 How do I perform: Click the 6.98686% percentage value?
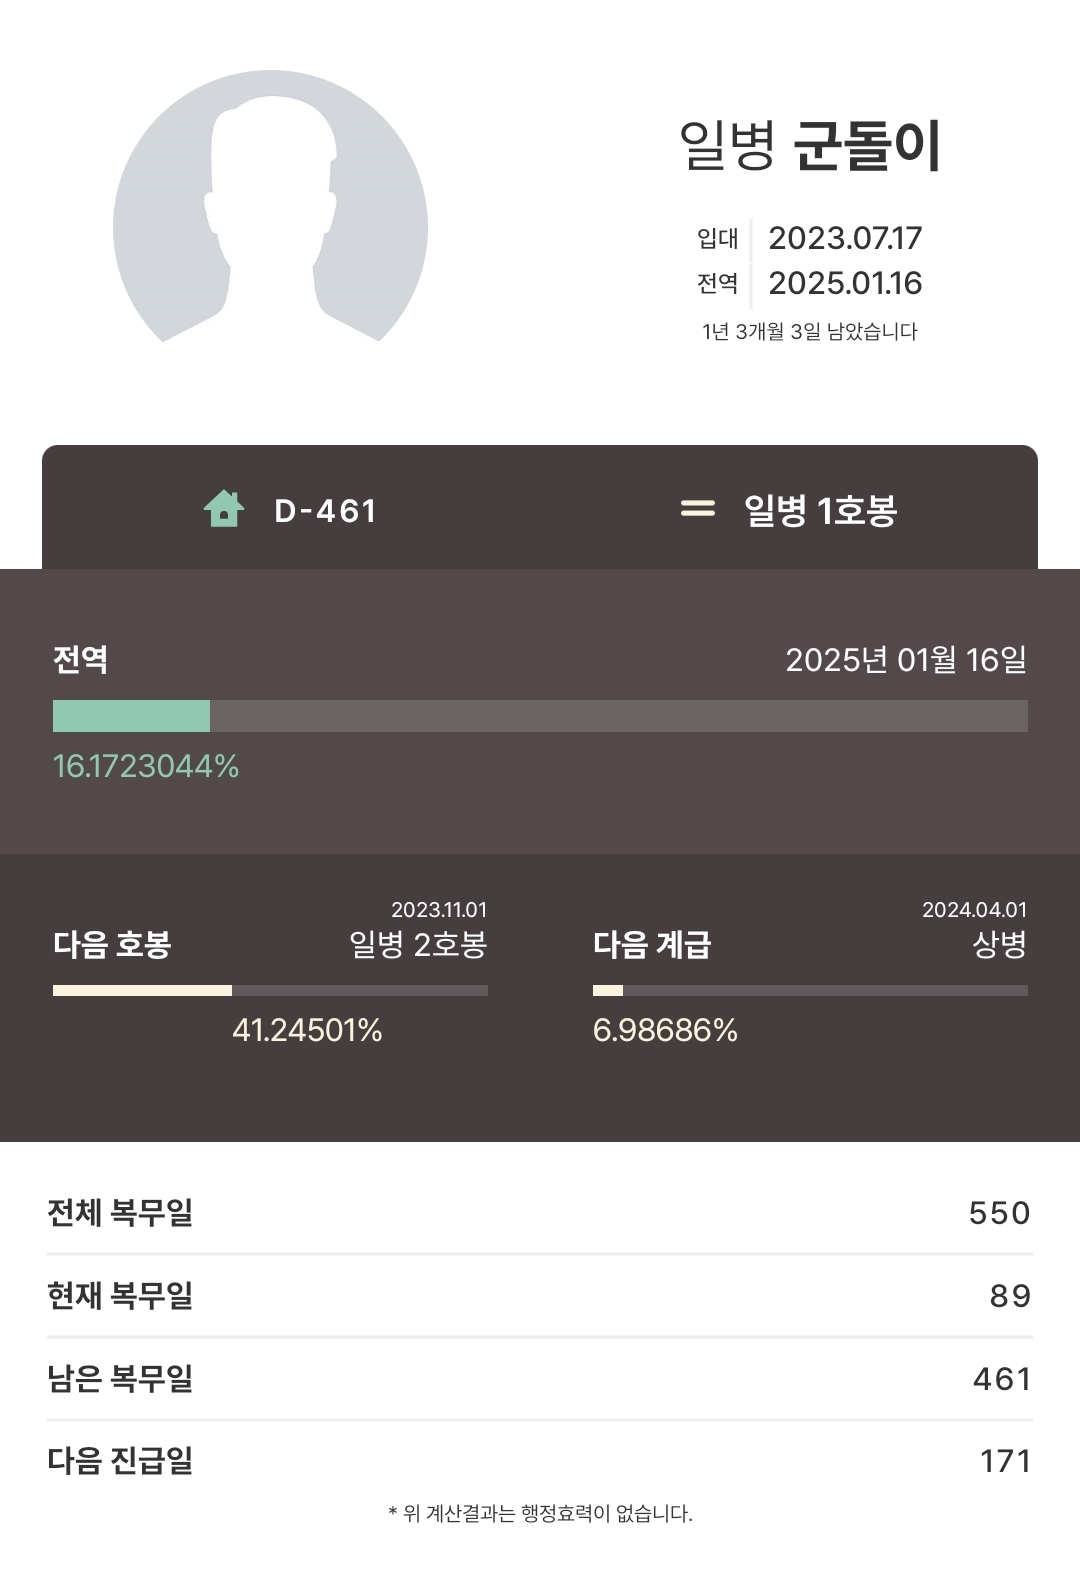tap(665, 1030)
